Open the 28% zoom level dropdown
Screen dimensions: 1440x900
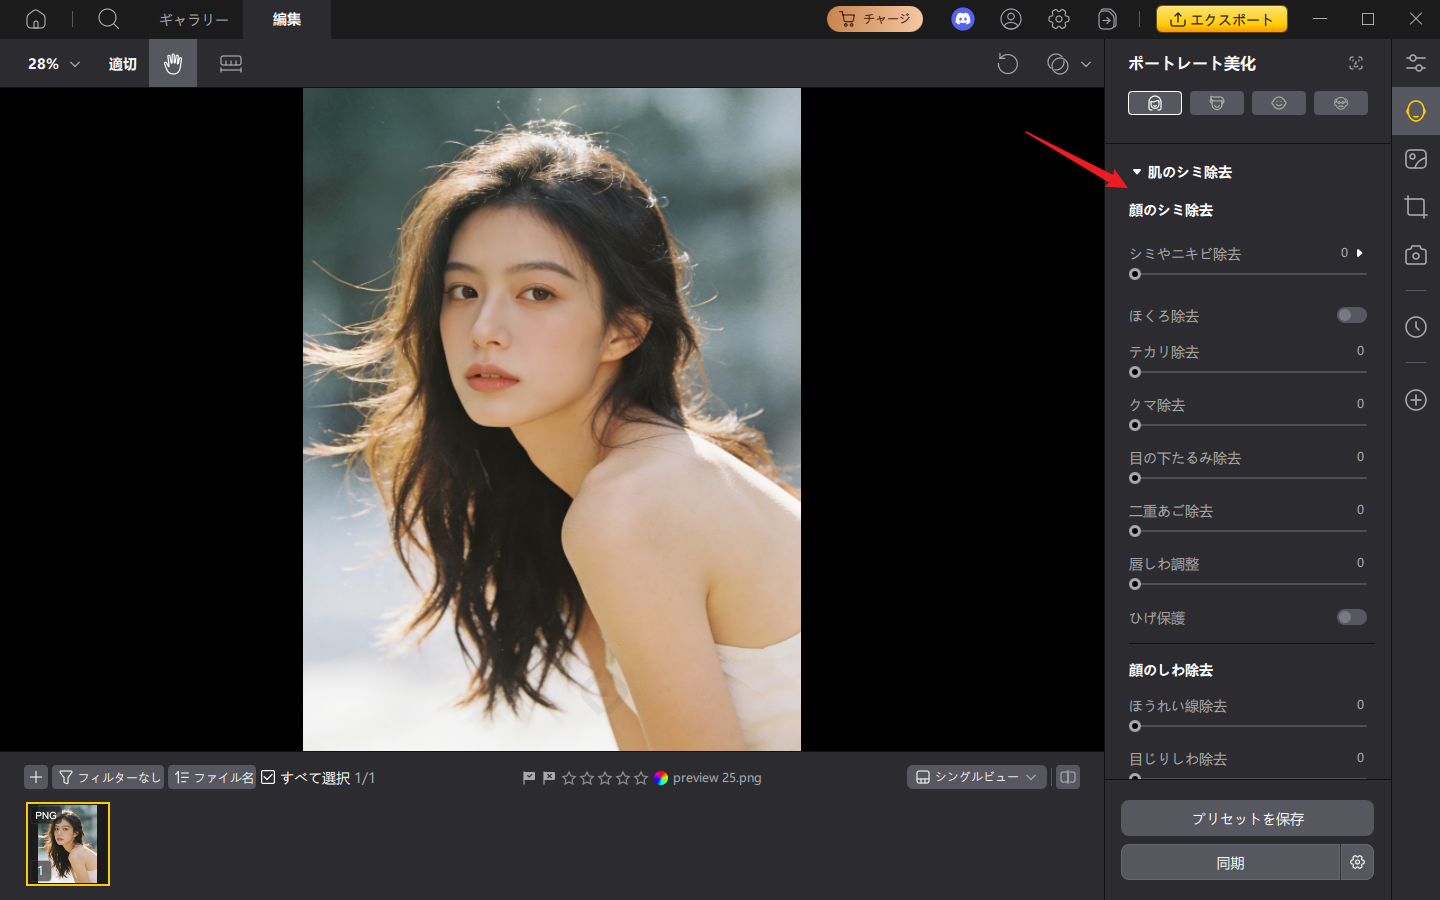[x=50, y=63]
